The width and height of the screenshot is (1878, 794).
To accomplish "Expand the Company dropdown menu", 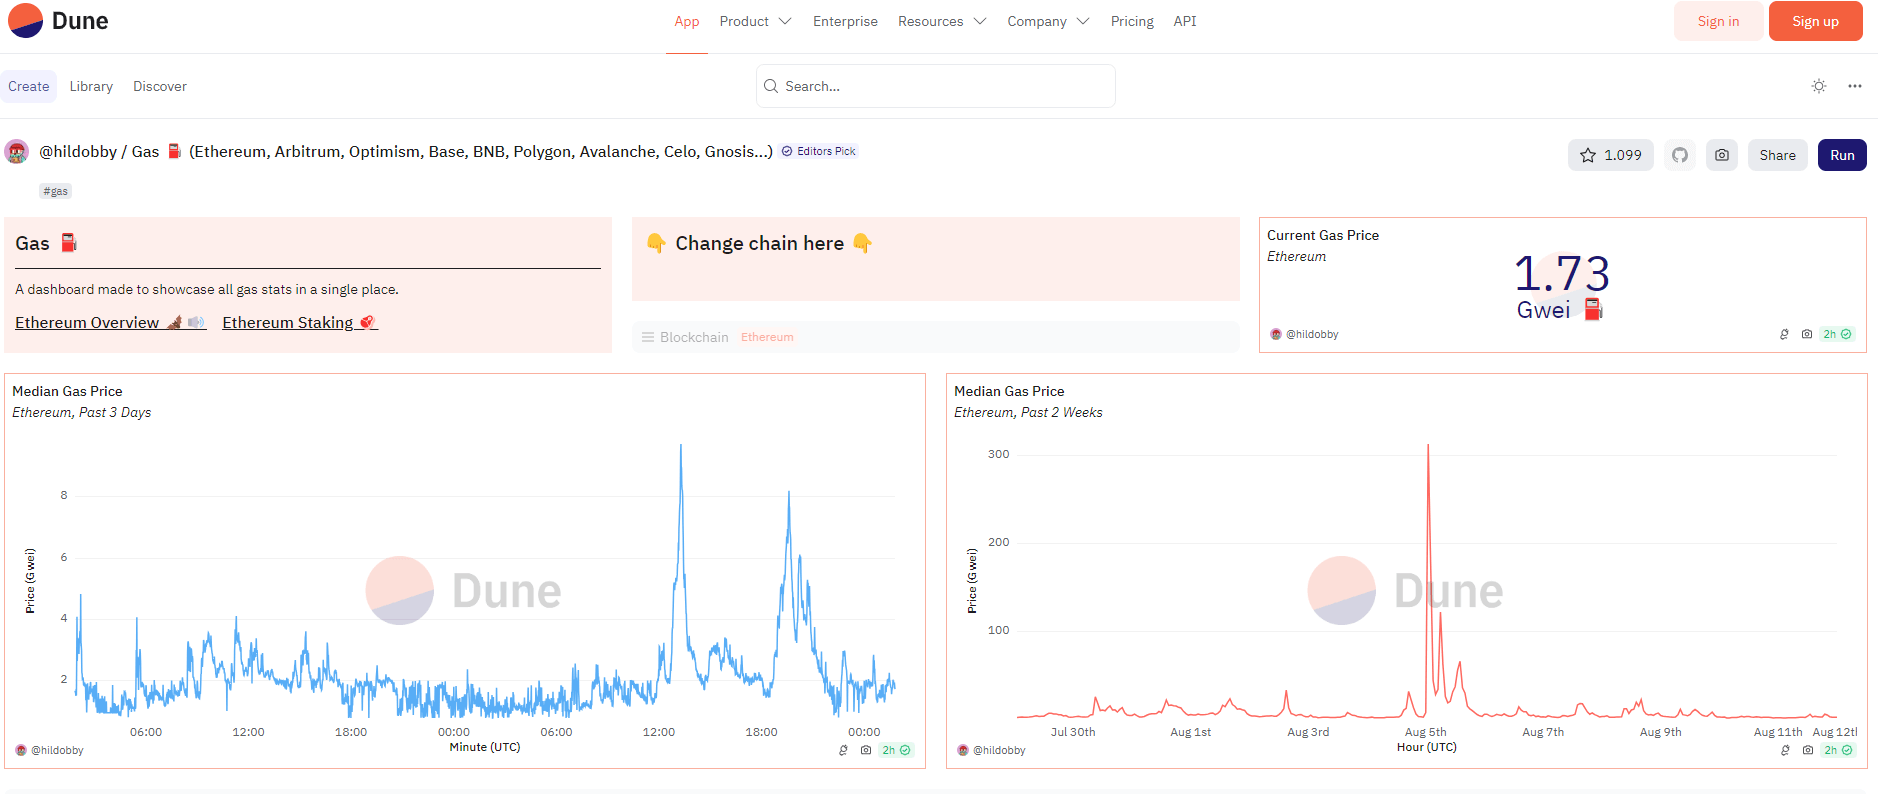I will [1048, 21].
